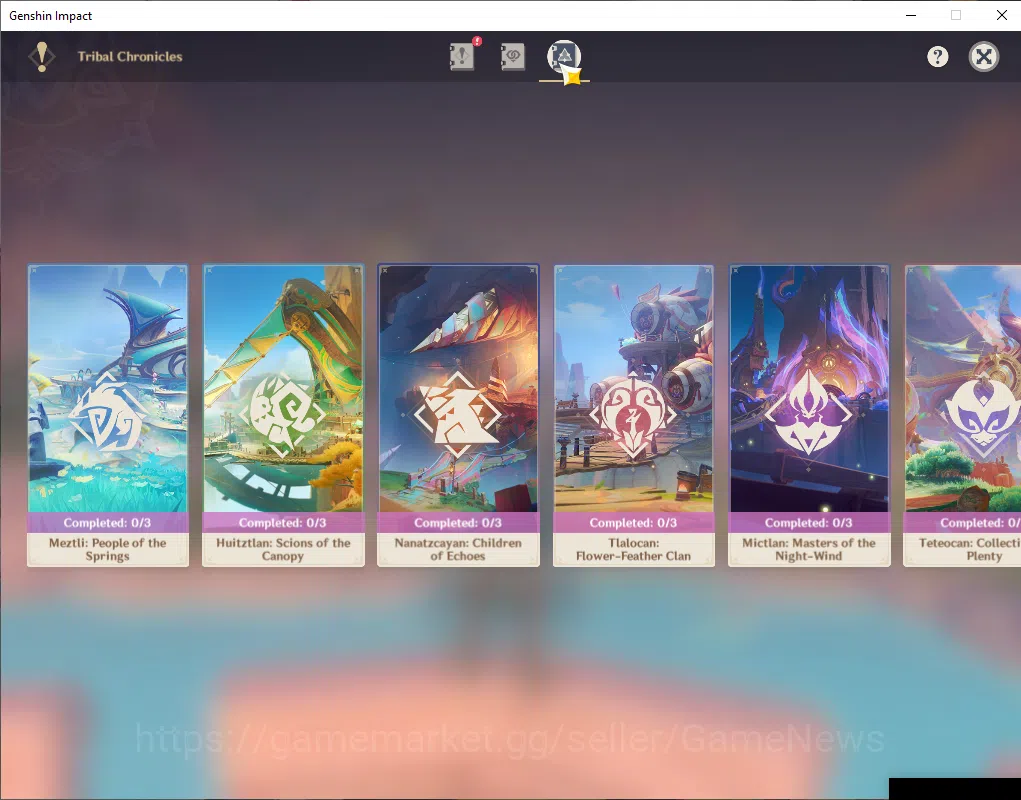Close the Genshin Impact window

click(x=1001, y=15)
